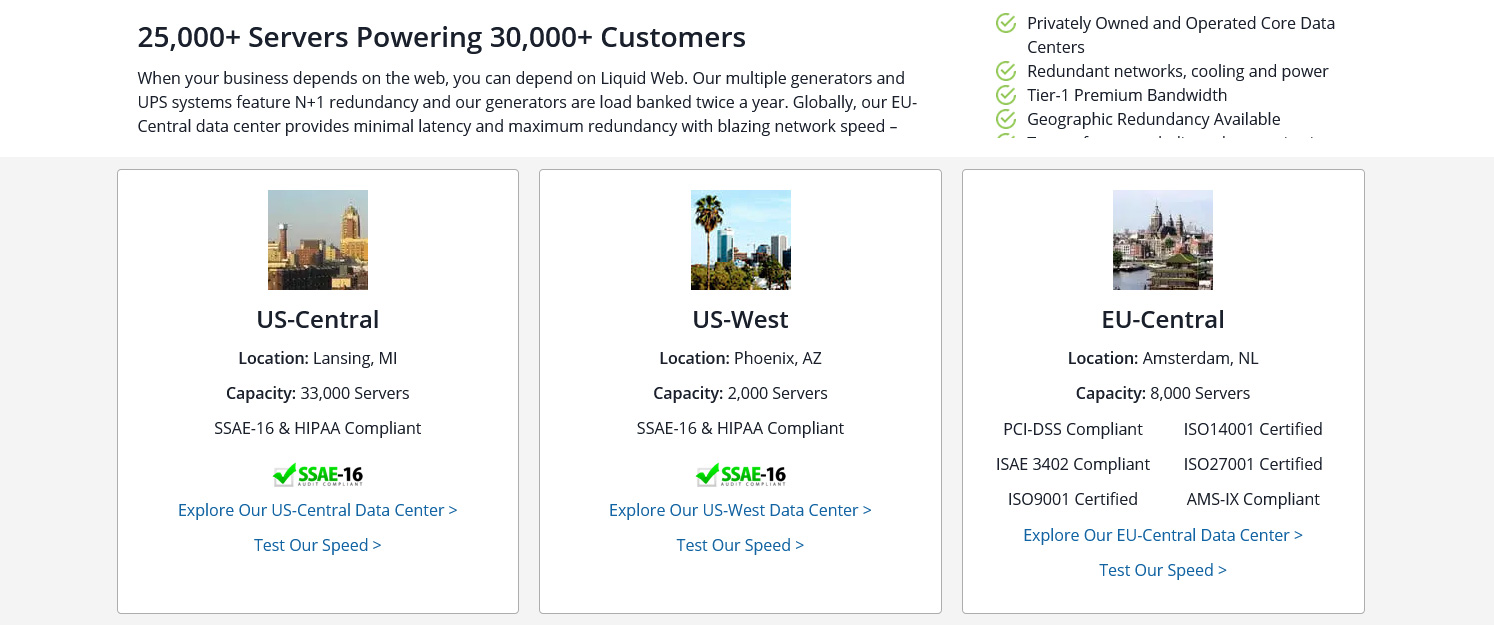Open Explore Our US-Central Data Center link
The image size is (1494, 625).
[317, 510]
